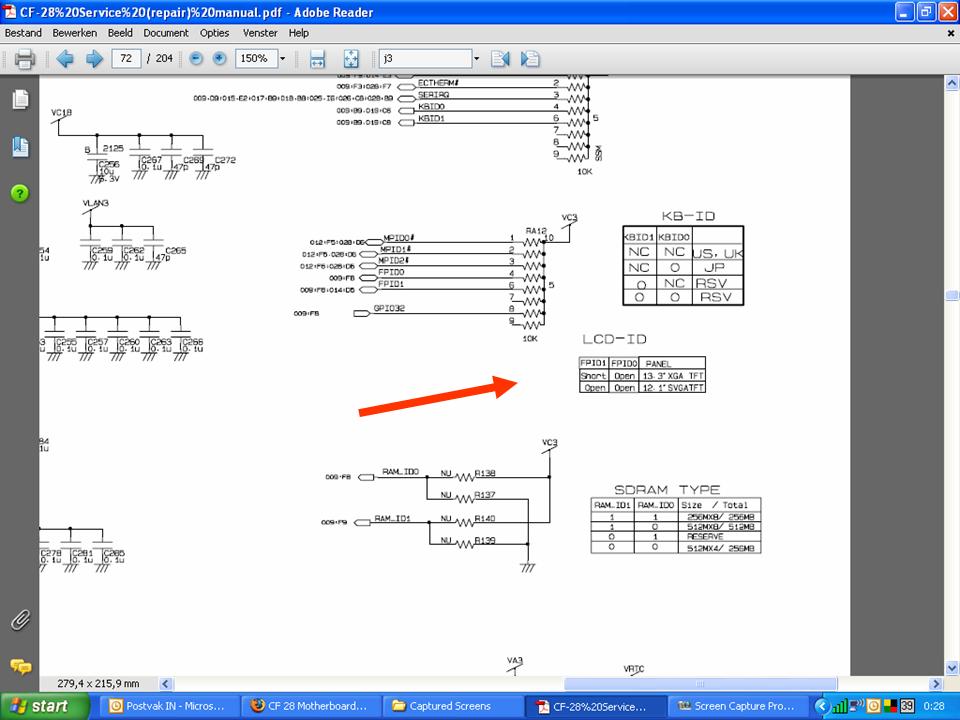Click vertical scrollbar up arrow
960x720 pixels.
951,83
